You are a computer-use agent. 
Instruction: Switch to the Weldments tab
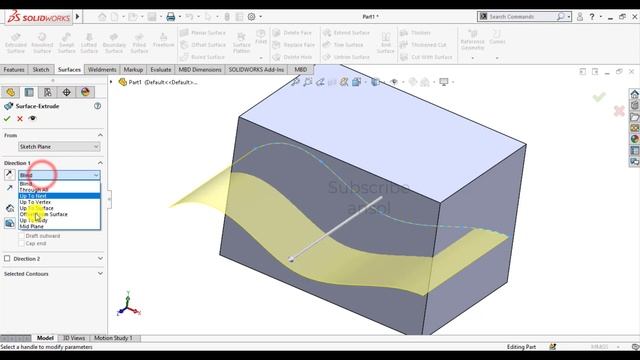102,69
